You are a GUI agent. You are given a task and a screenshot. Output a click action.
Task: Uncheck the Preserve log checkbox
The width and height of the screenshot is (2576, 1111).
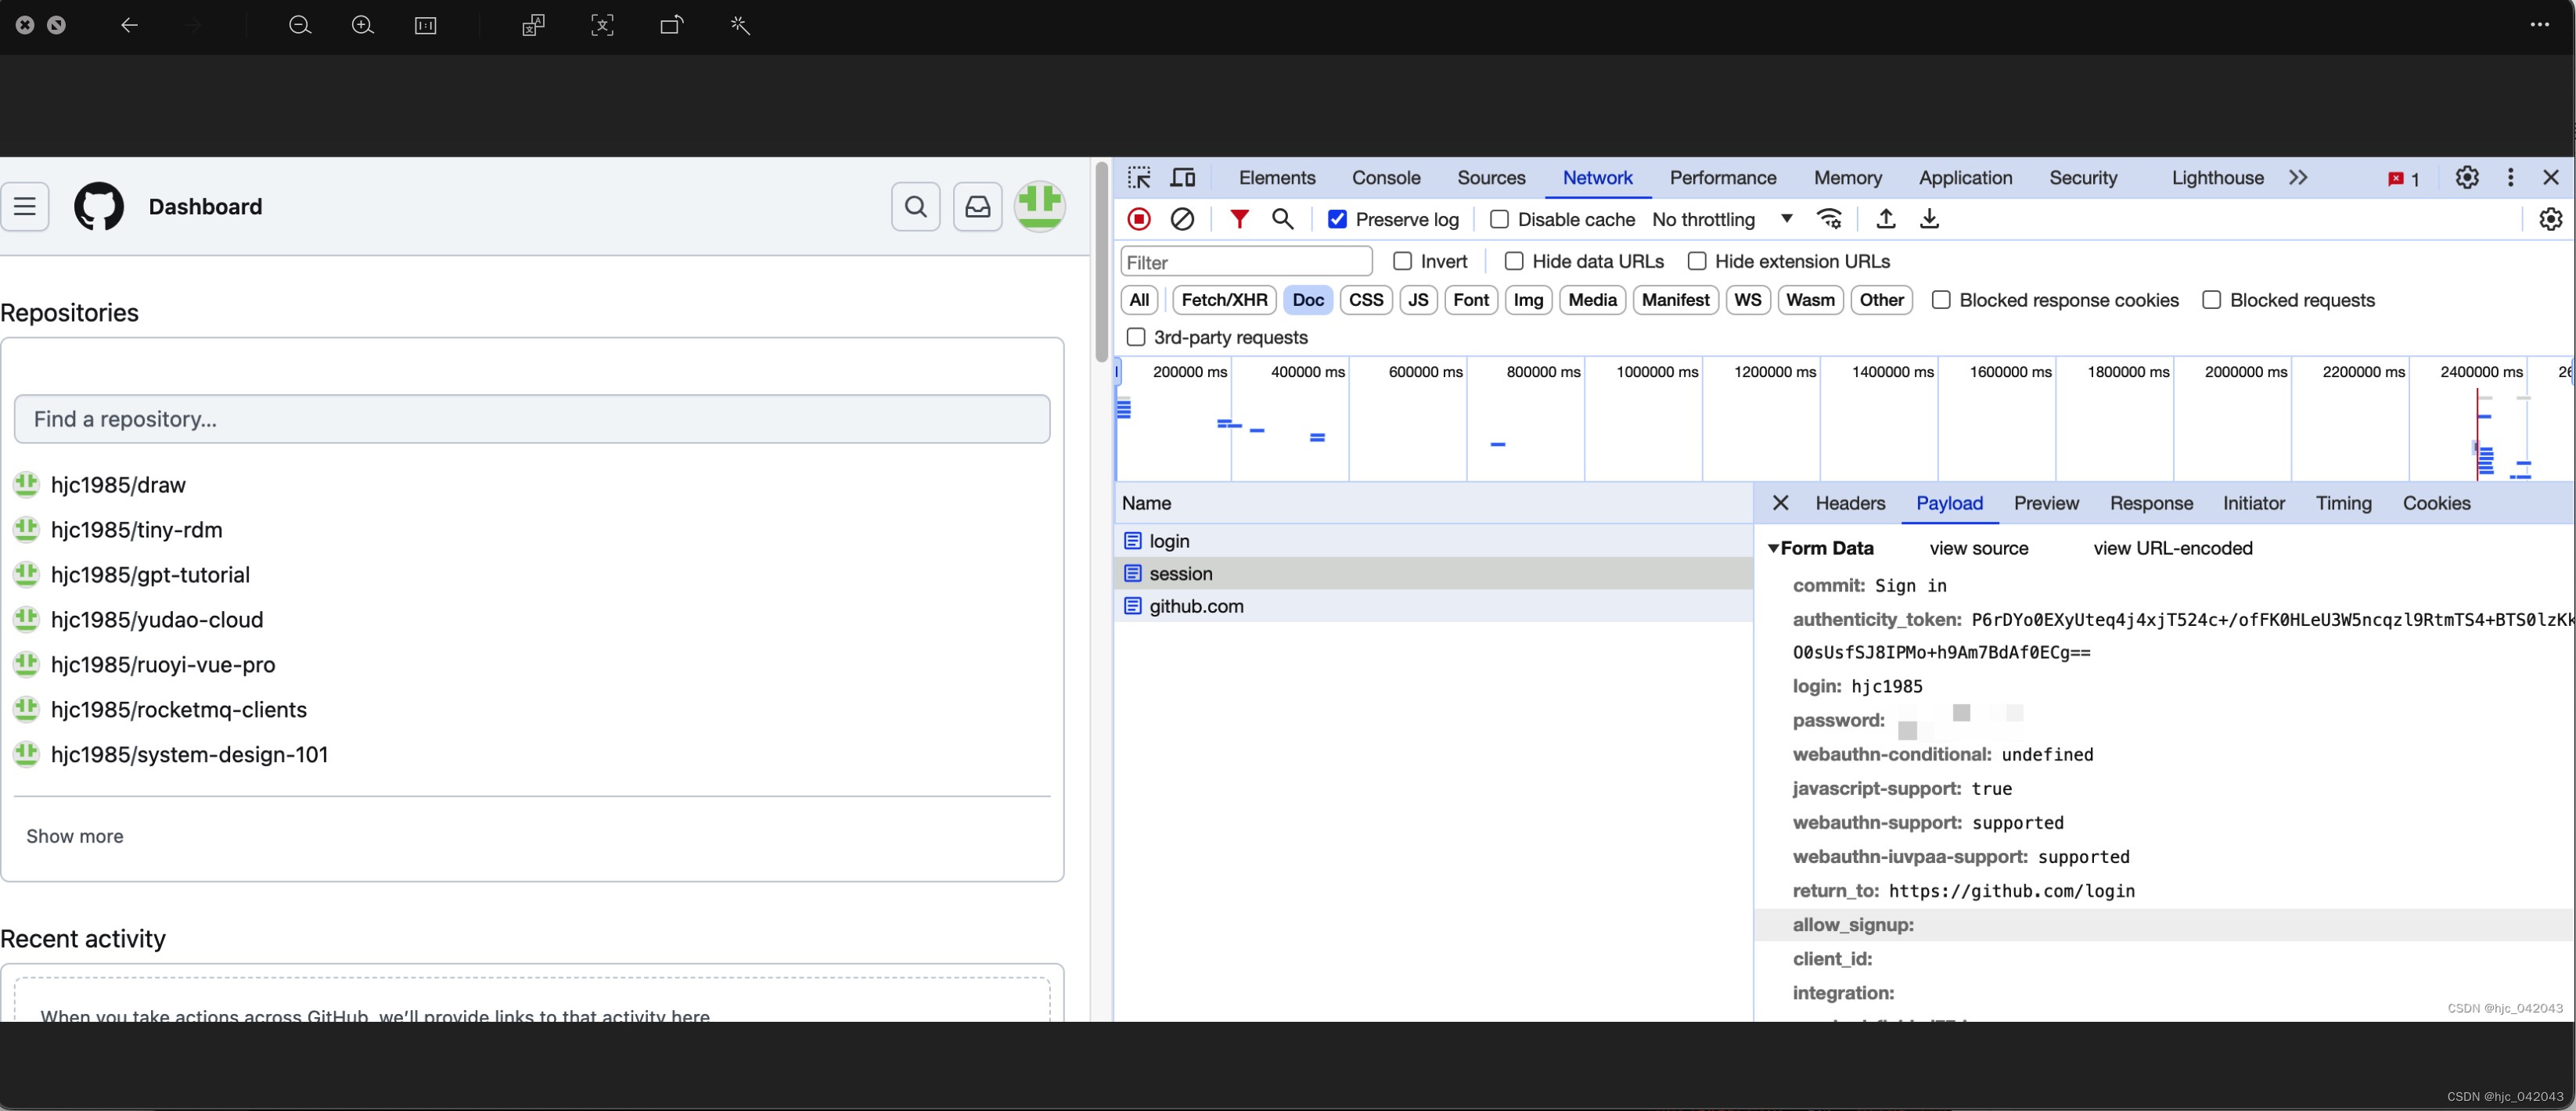(x=1337, y=219)
